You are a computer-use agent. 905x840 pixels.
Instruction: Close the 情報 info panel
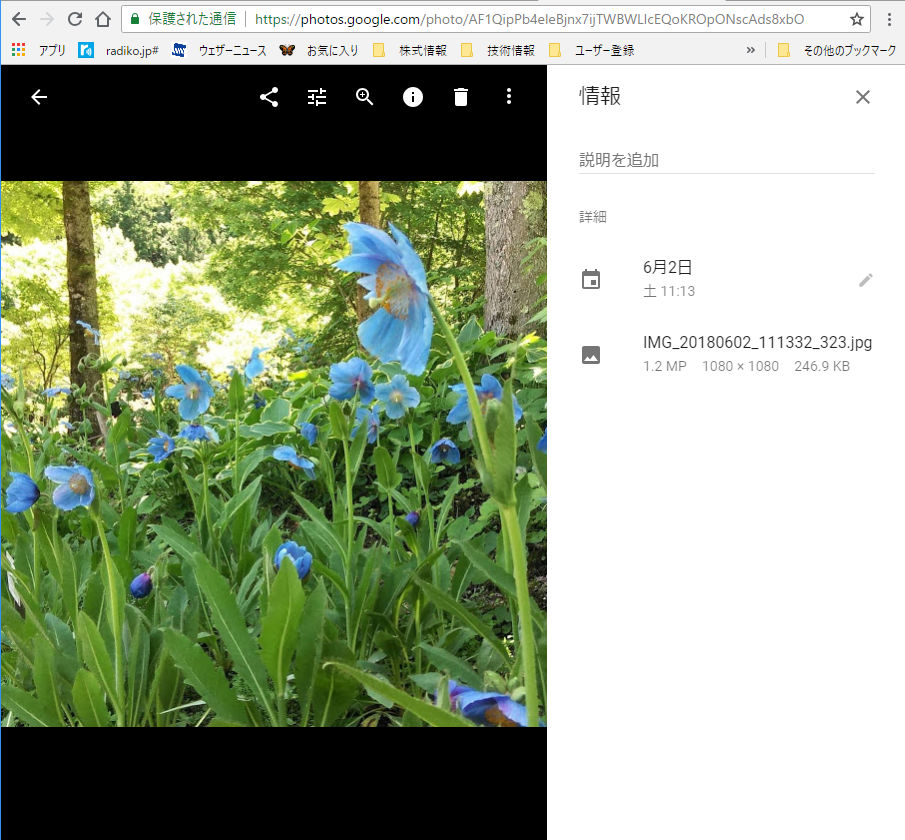[x=863, y=97]
